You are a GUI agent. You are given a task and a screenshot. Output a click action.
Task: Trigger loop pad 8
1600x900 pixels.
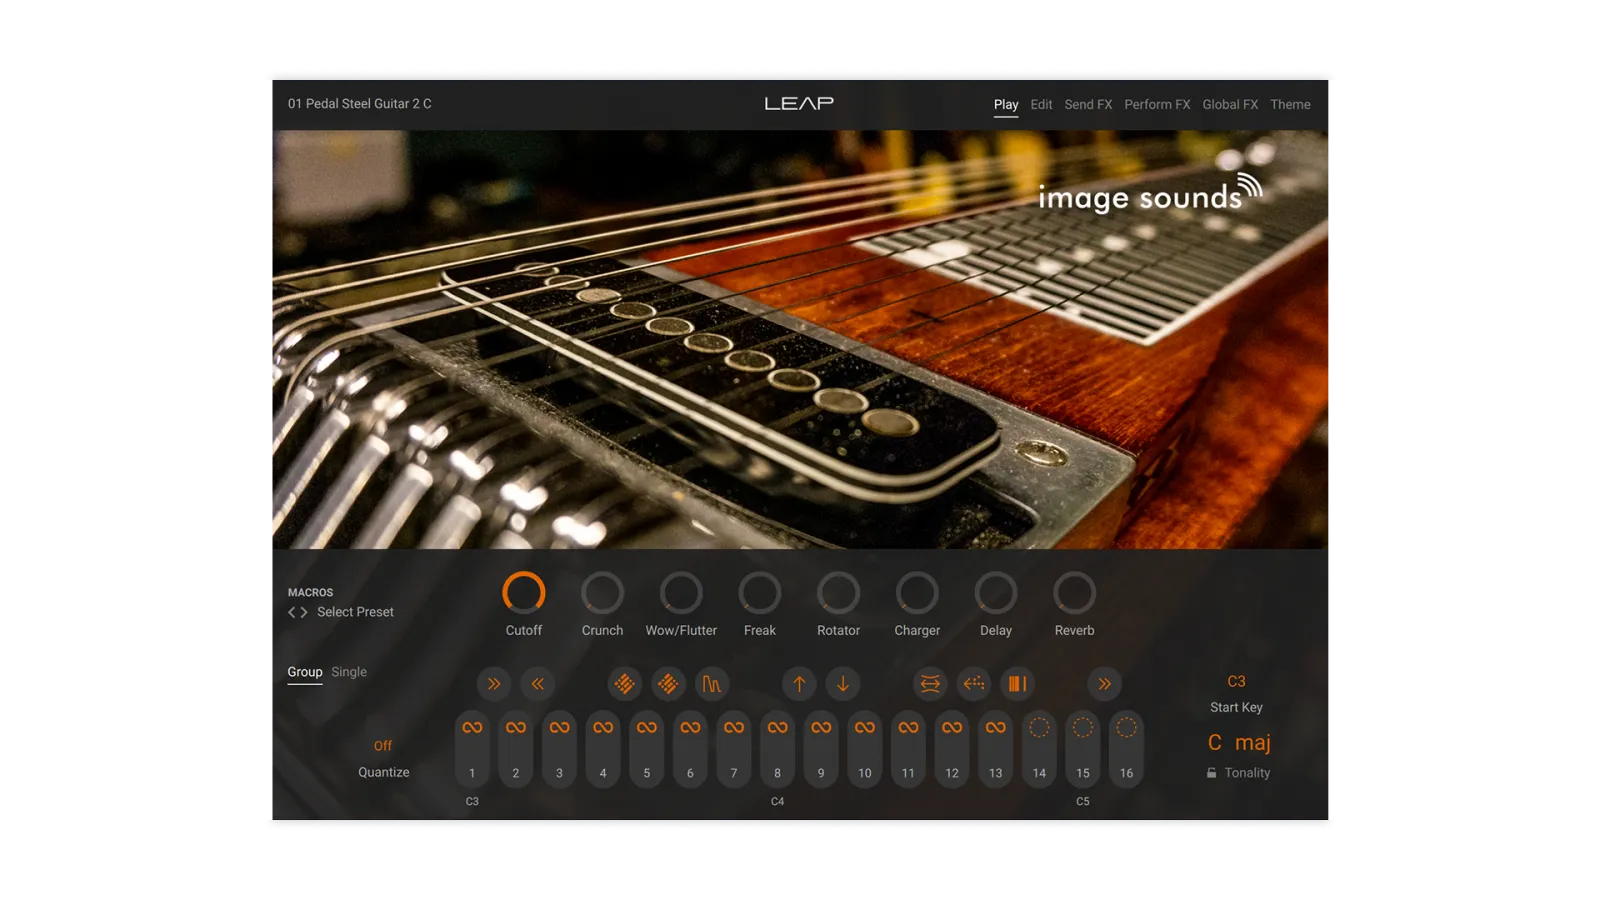(777, 750)
